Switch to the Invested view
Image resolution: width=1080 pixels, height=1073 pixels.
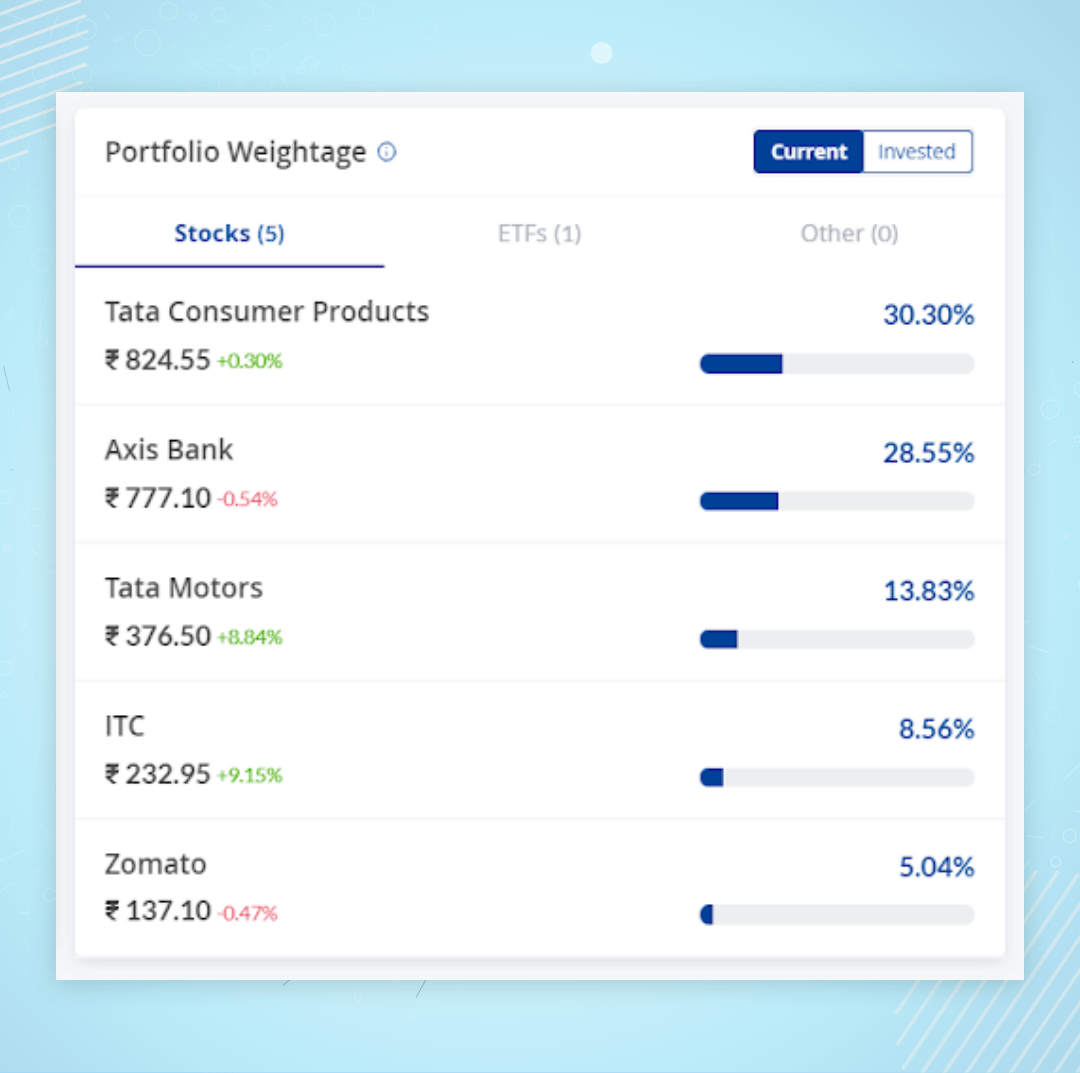point(917,151)
